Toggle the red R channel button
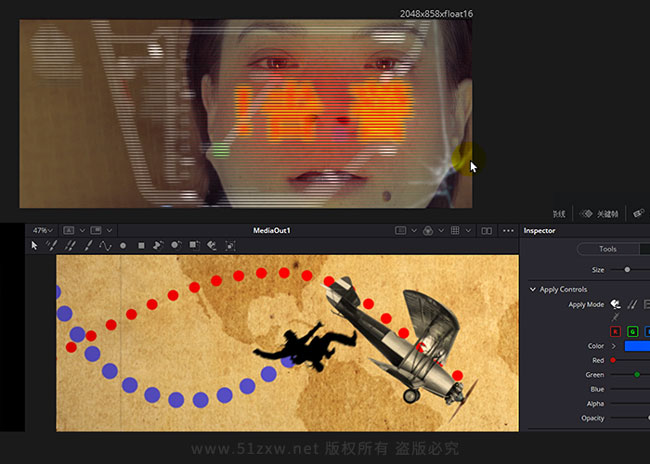Screen dimensions: 650x464 pyautogui.click(x=616, y=331)
